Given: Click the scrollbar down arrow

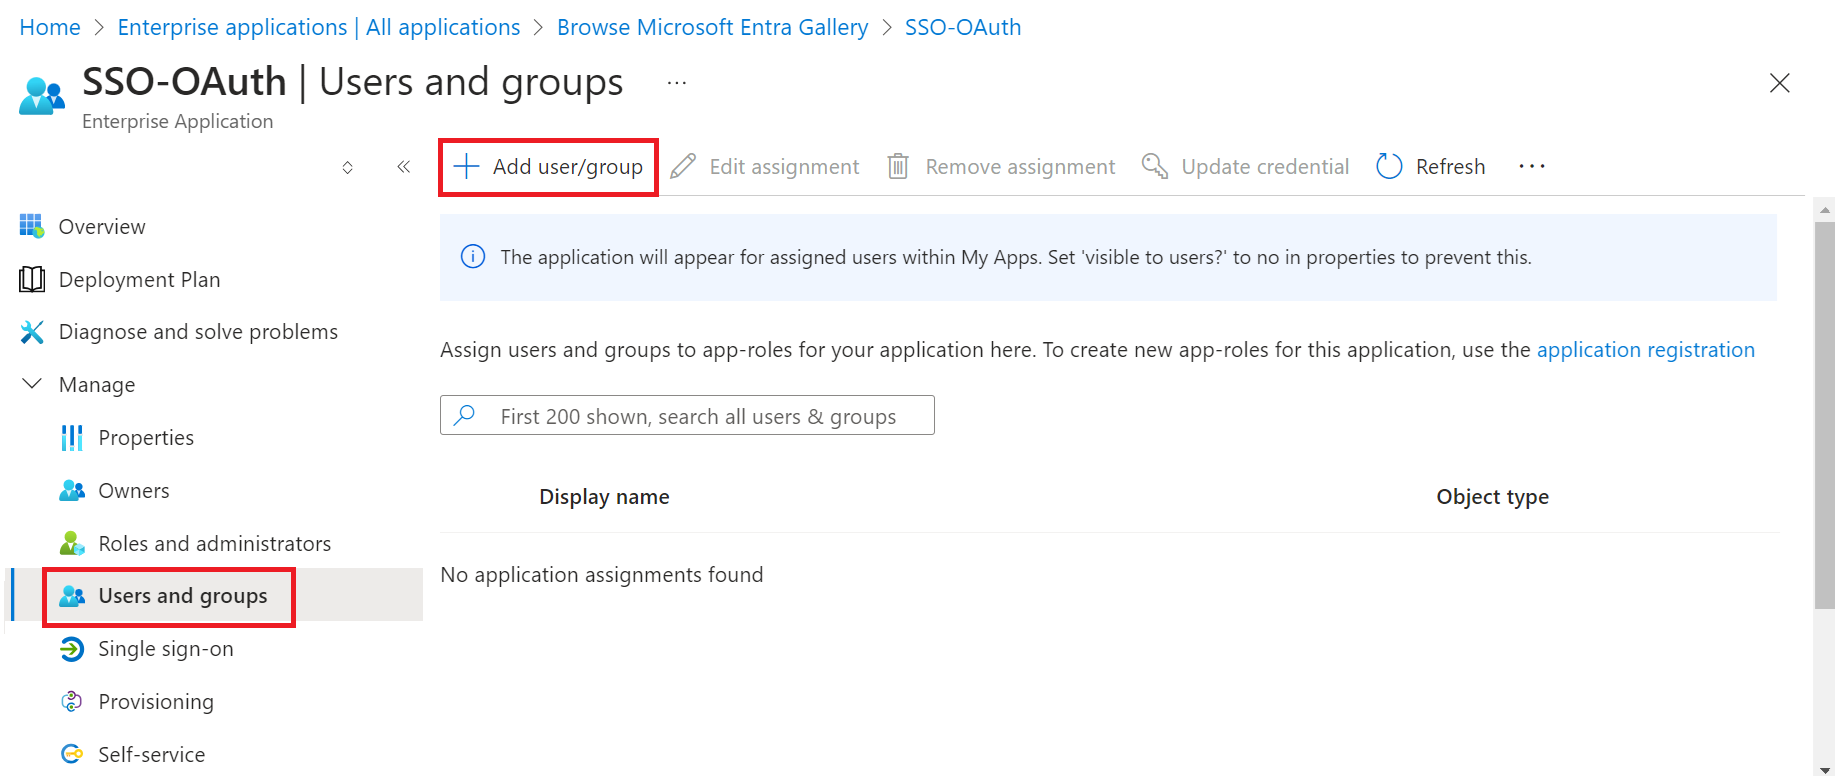Looking at the screenshot, I should click(x=1825, y=768).
